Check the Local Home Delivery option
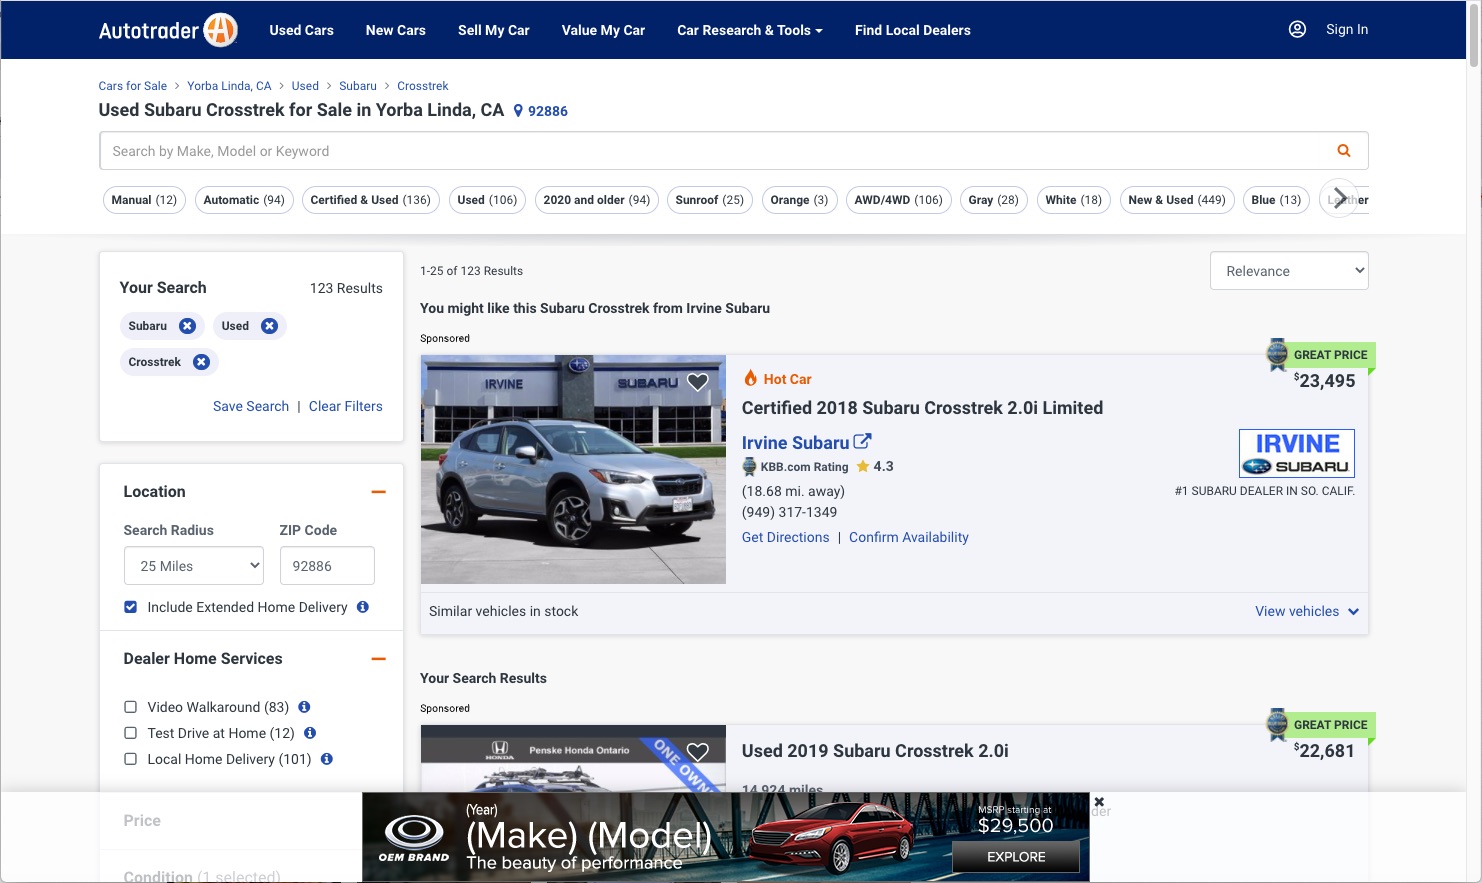The width and height of the screenshot is (1482, 883). [x=130, y=759]
